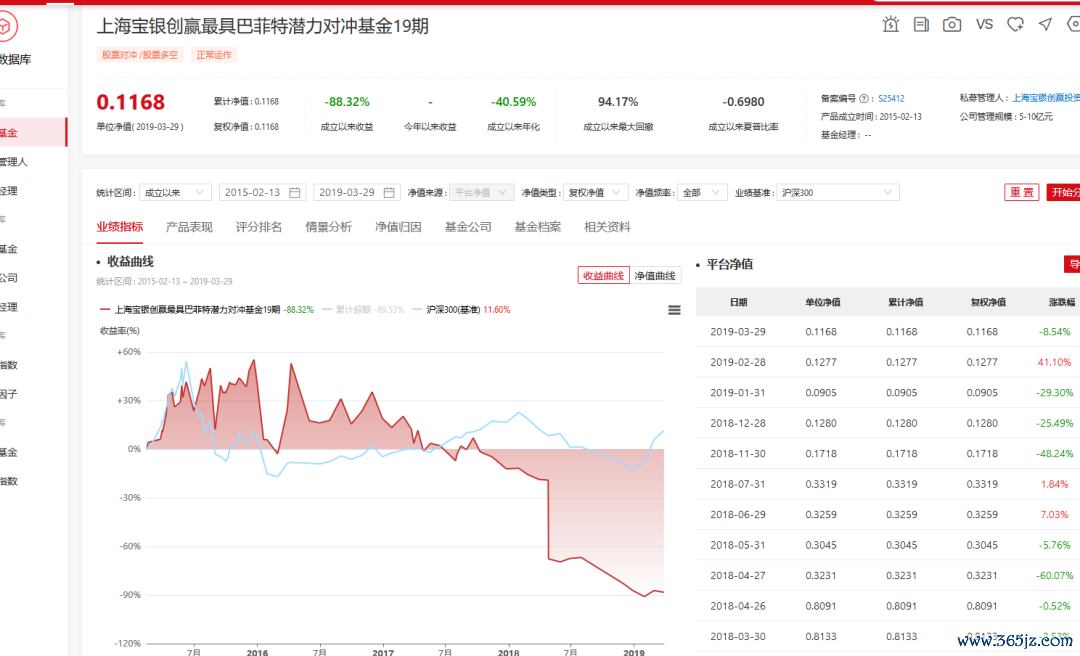Viewport: 1080px width, 656px height.
Task: Click unit value 0.3319 for 2018-07-31
Action: pyautogui.click(x=821, y=484)
